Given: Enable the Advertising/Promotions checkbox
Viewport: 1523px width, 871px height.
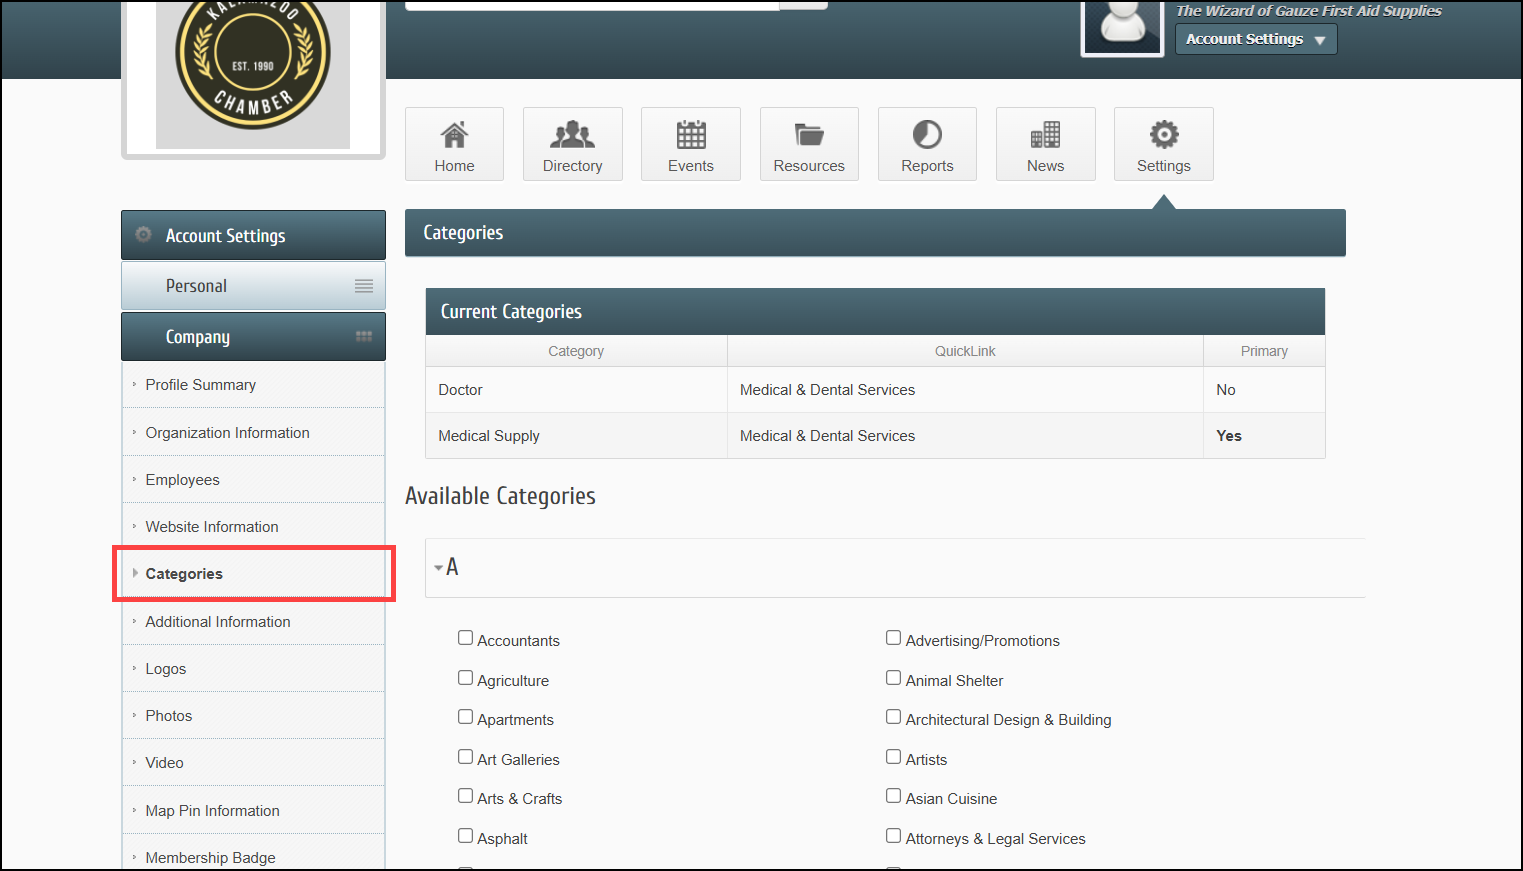Looking at the screenshot, I should coord(894,638).
